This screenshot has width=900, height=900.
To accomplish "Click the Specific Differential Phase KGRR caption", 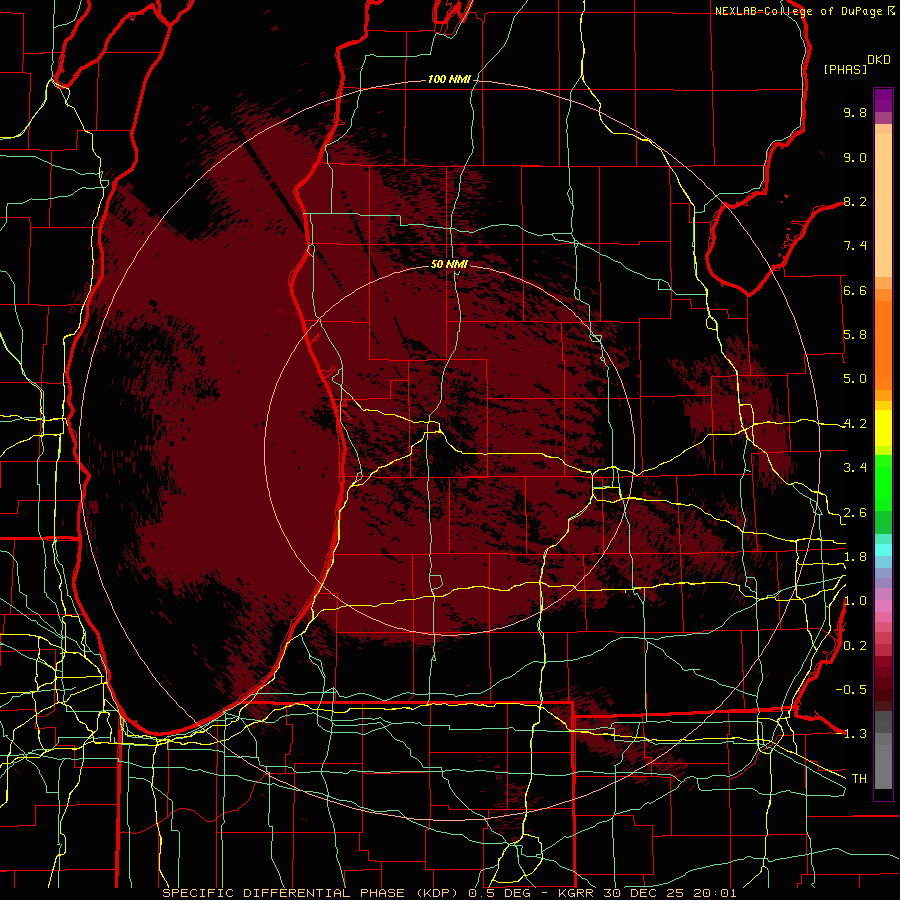I will pyautogui.click(x=449, y=893).
